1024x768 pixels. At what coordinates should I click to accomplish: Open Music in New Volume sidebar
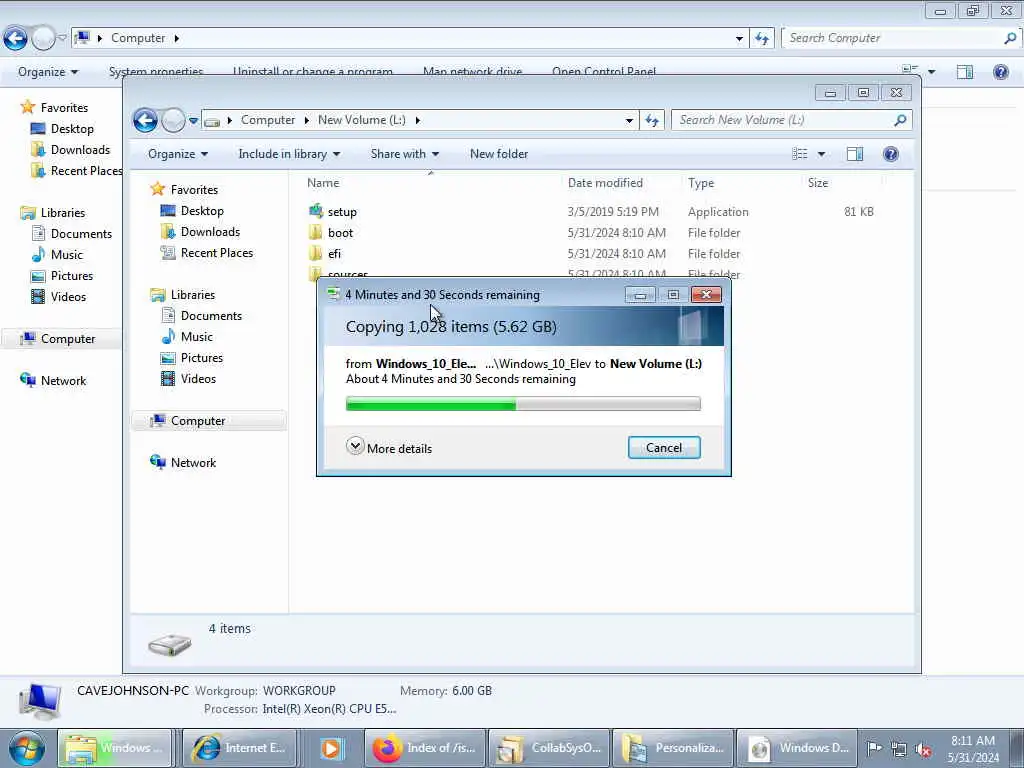[x=197, y=337]
